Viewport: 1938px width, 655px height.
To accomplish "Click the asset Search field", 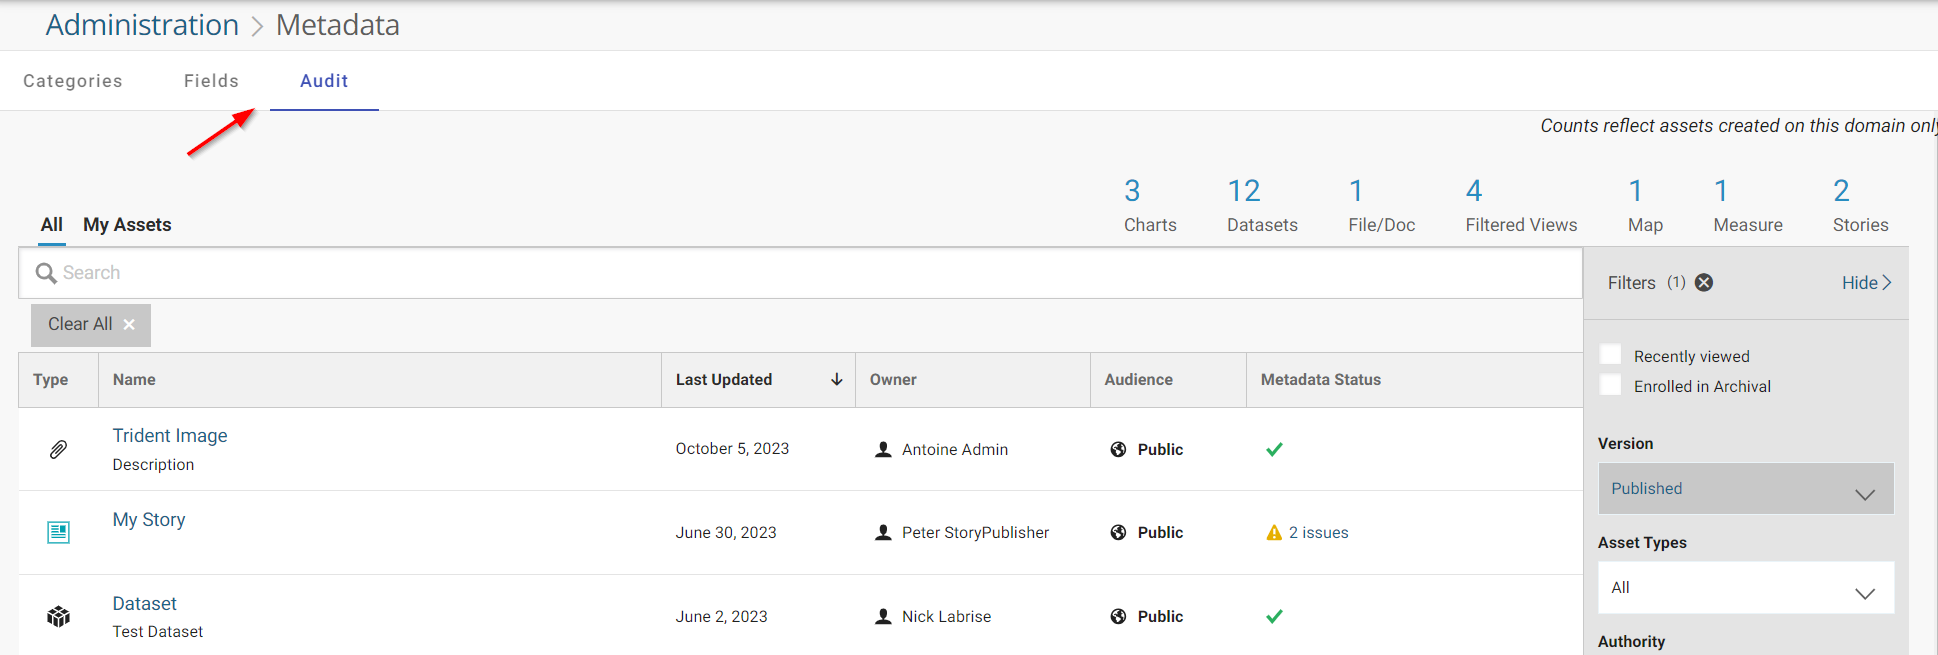I will pyautogui.click(x=800, y=273).
